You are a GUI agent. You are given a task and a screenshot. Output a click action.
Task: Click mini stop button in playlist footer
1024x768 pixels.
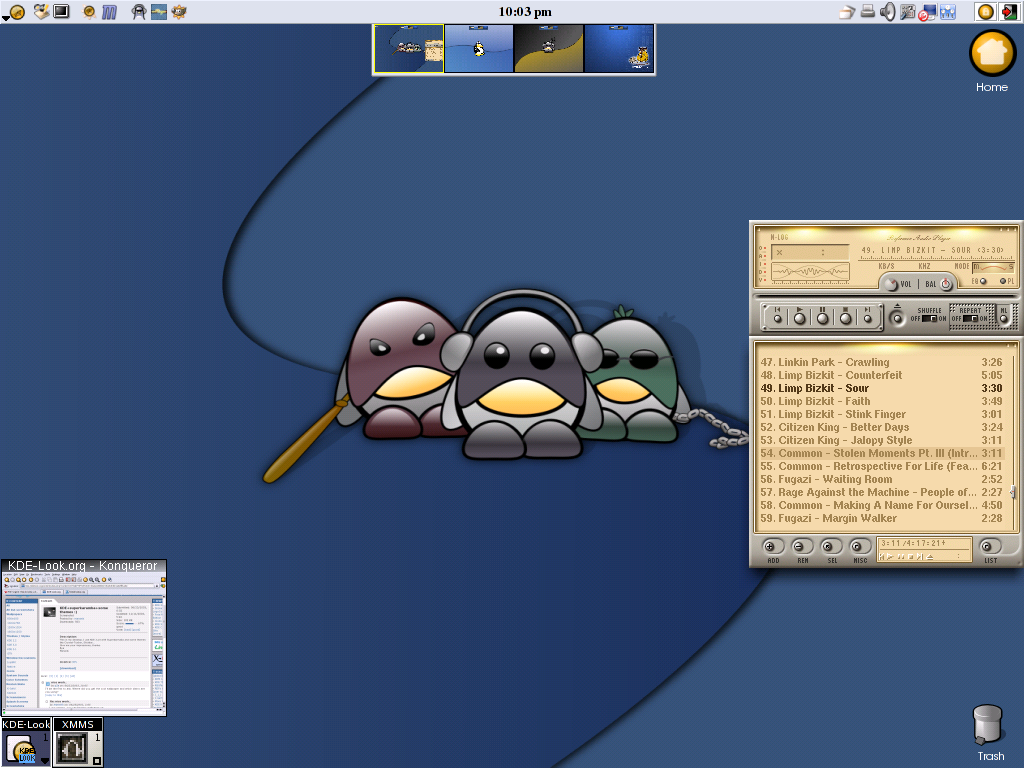pyautogui.click(x=910, y=556)
